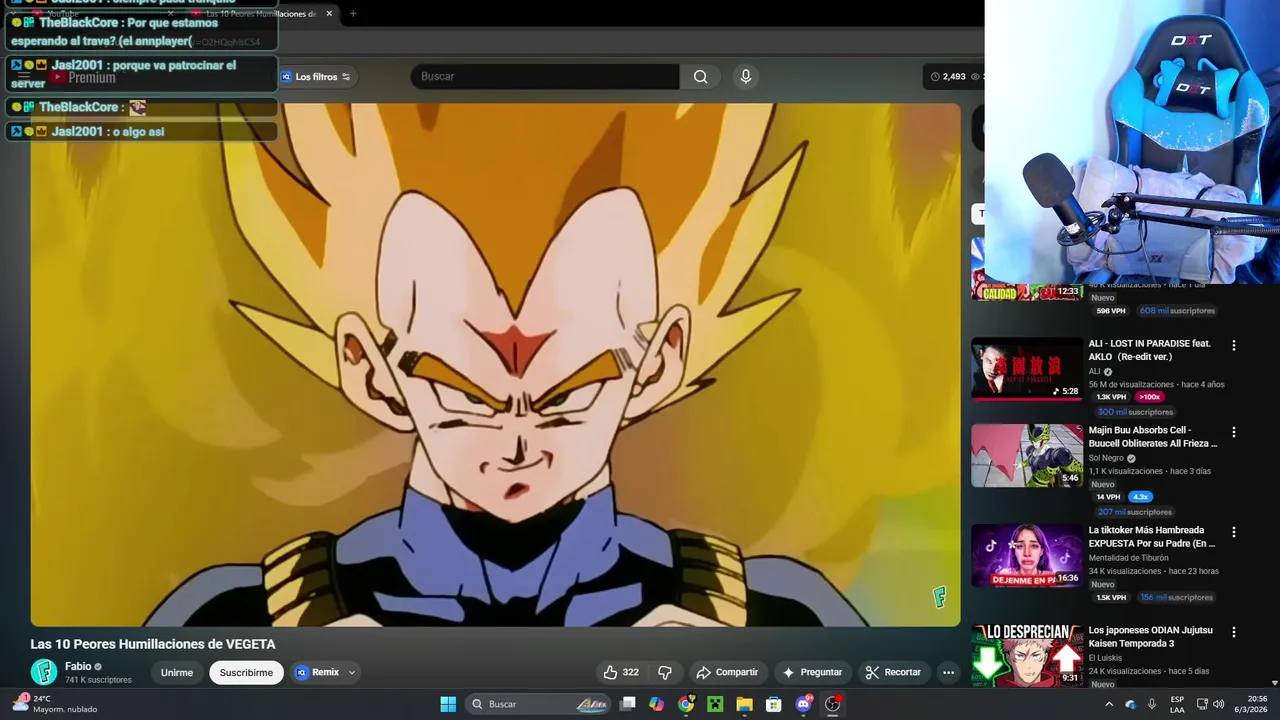
Task: Click the magnifier search button
Action: pos(700,76)
